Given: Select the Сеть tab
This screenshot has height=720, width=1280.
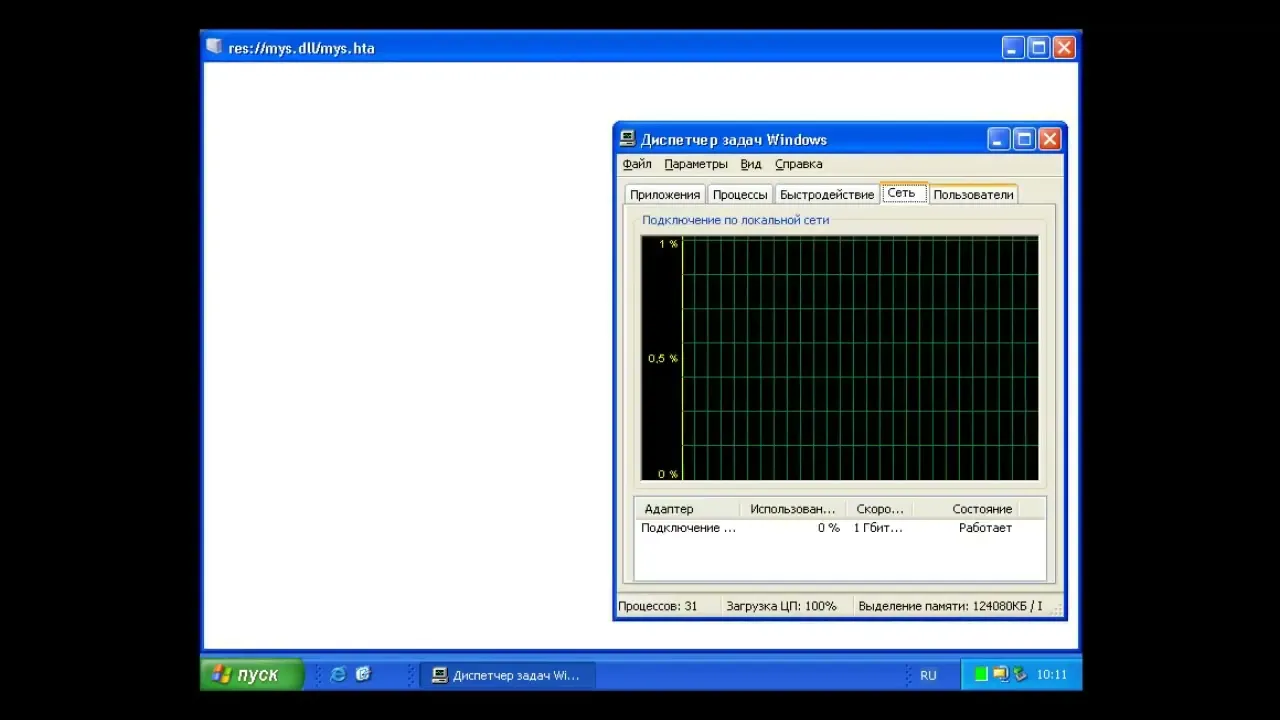Looking at the screenshot, I should click(903, 193).
